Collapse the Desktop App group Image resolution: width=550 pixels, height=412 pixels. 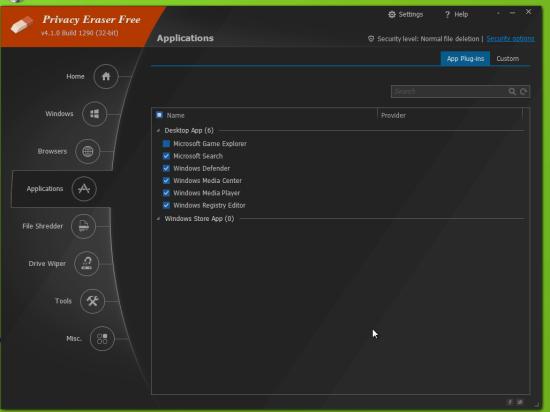[x=158, y=130]
